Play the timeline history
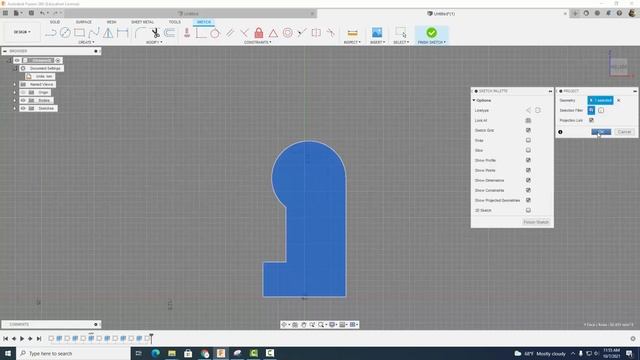Screen dimensions: 640x360 (x=22, y=338)
